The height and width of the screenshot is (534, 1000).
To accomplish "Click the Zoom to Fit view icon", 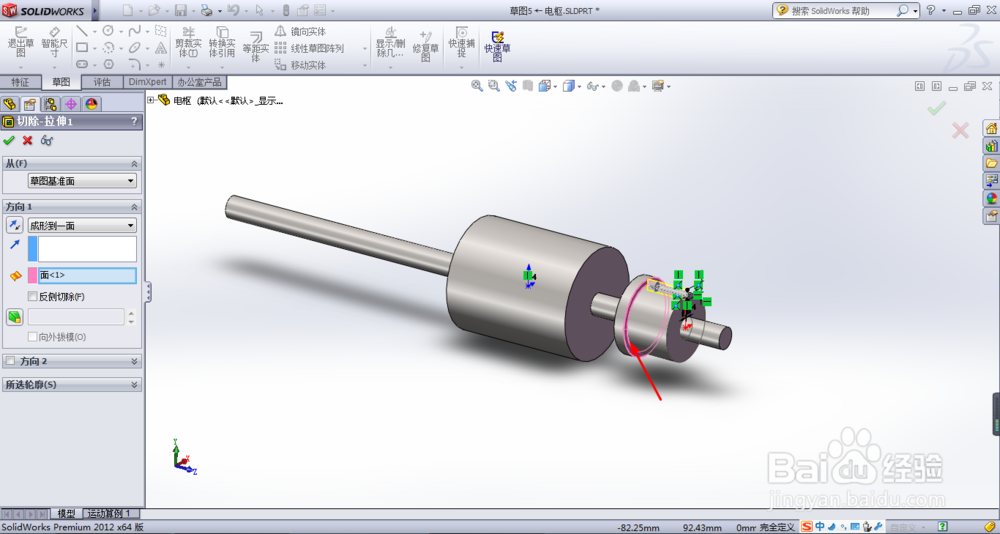I will (x=477, y=85).
